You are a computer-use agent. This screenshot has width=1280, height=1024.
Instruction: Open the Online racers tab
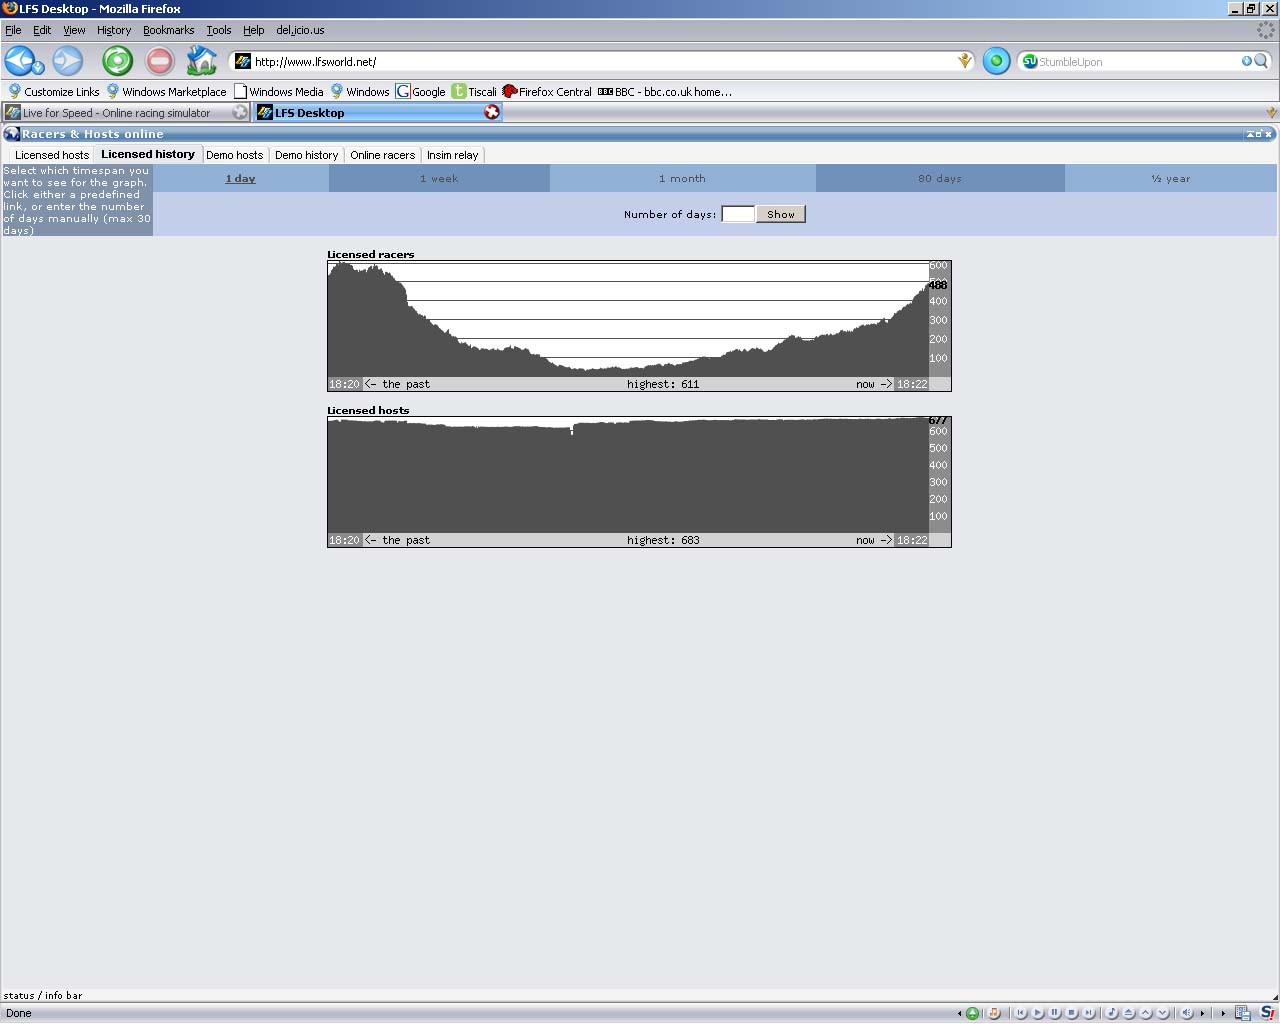[x=382, y=155]
